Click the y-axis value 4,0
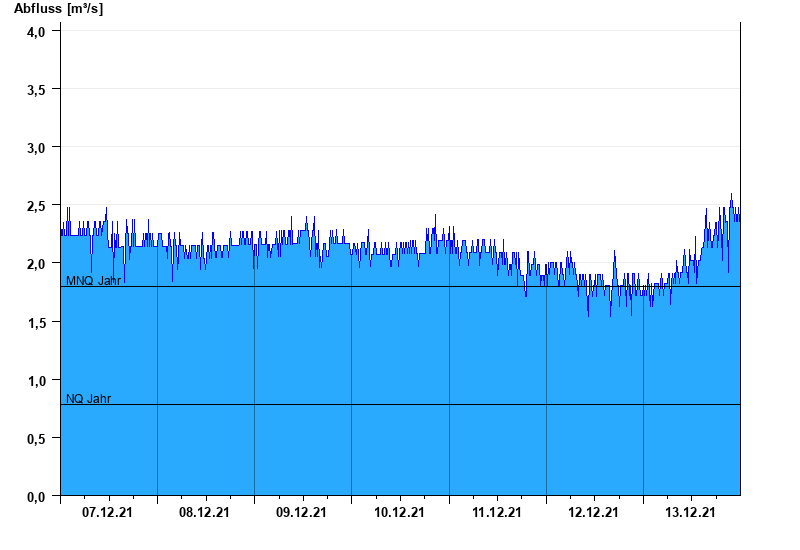Viewport: 800px width, 550px height. (36, 32)
